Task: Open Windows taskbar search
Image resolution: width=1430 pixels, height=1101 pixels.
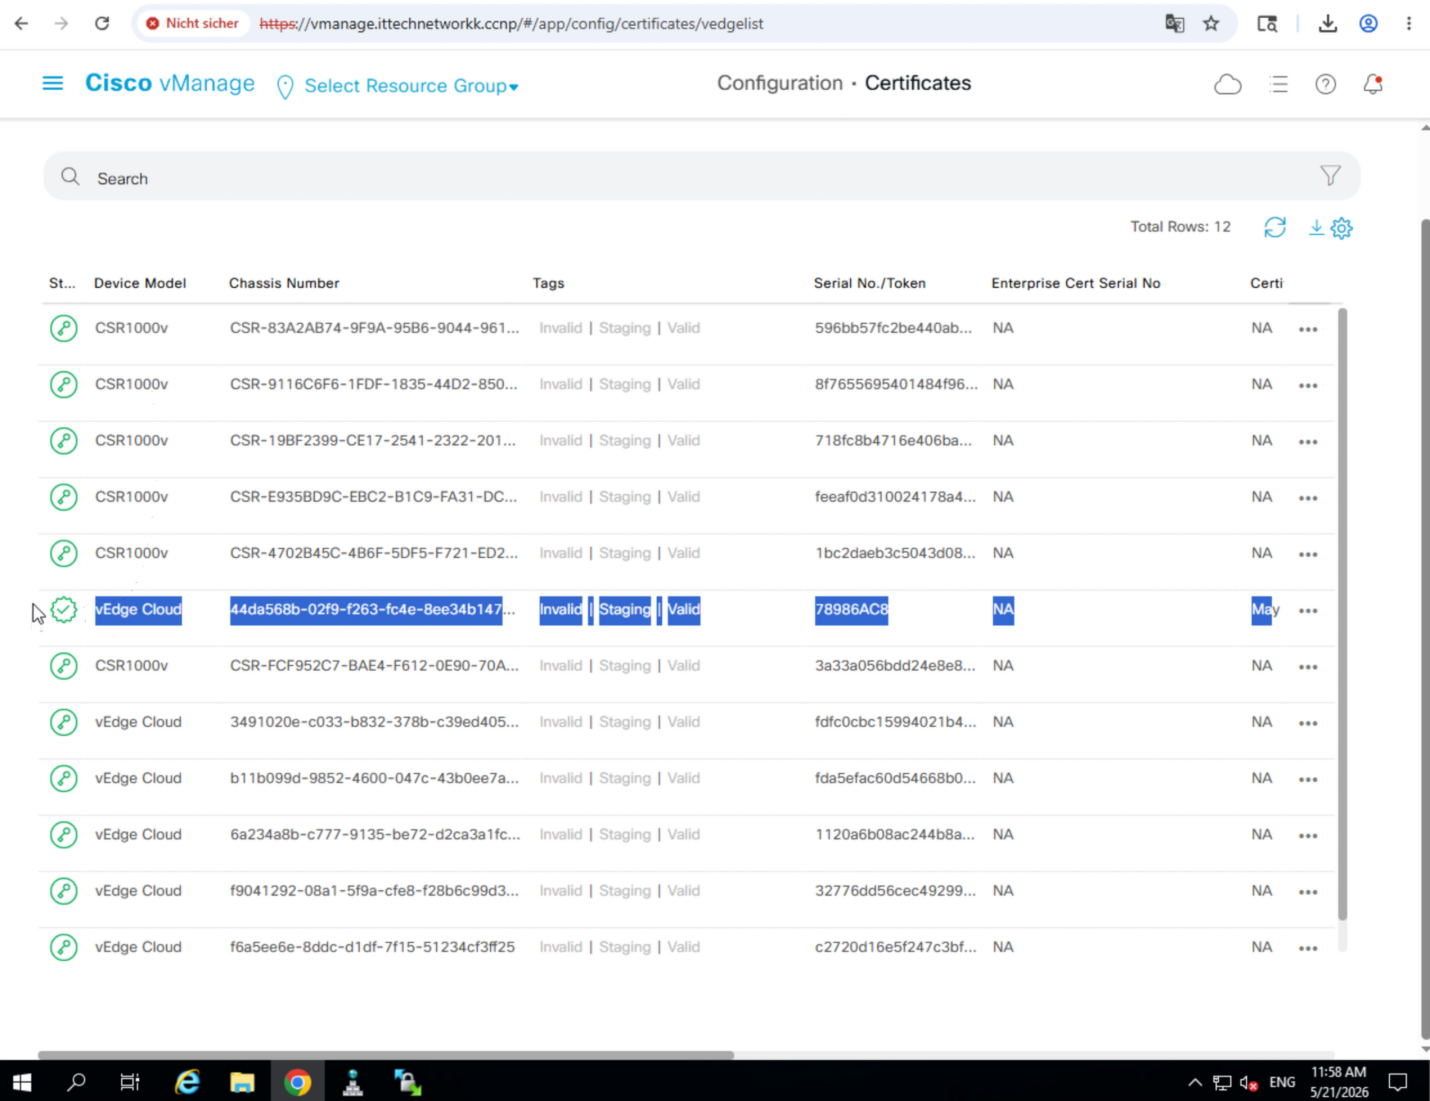Action: [x=76, y=1082]
